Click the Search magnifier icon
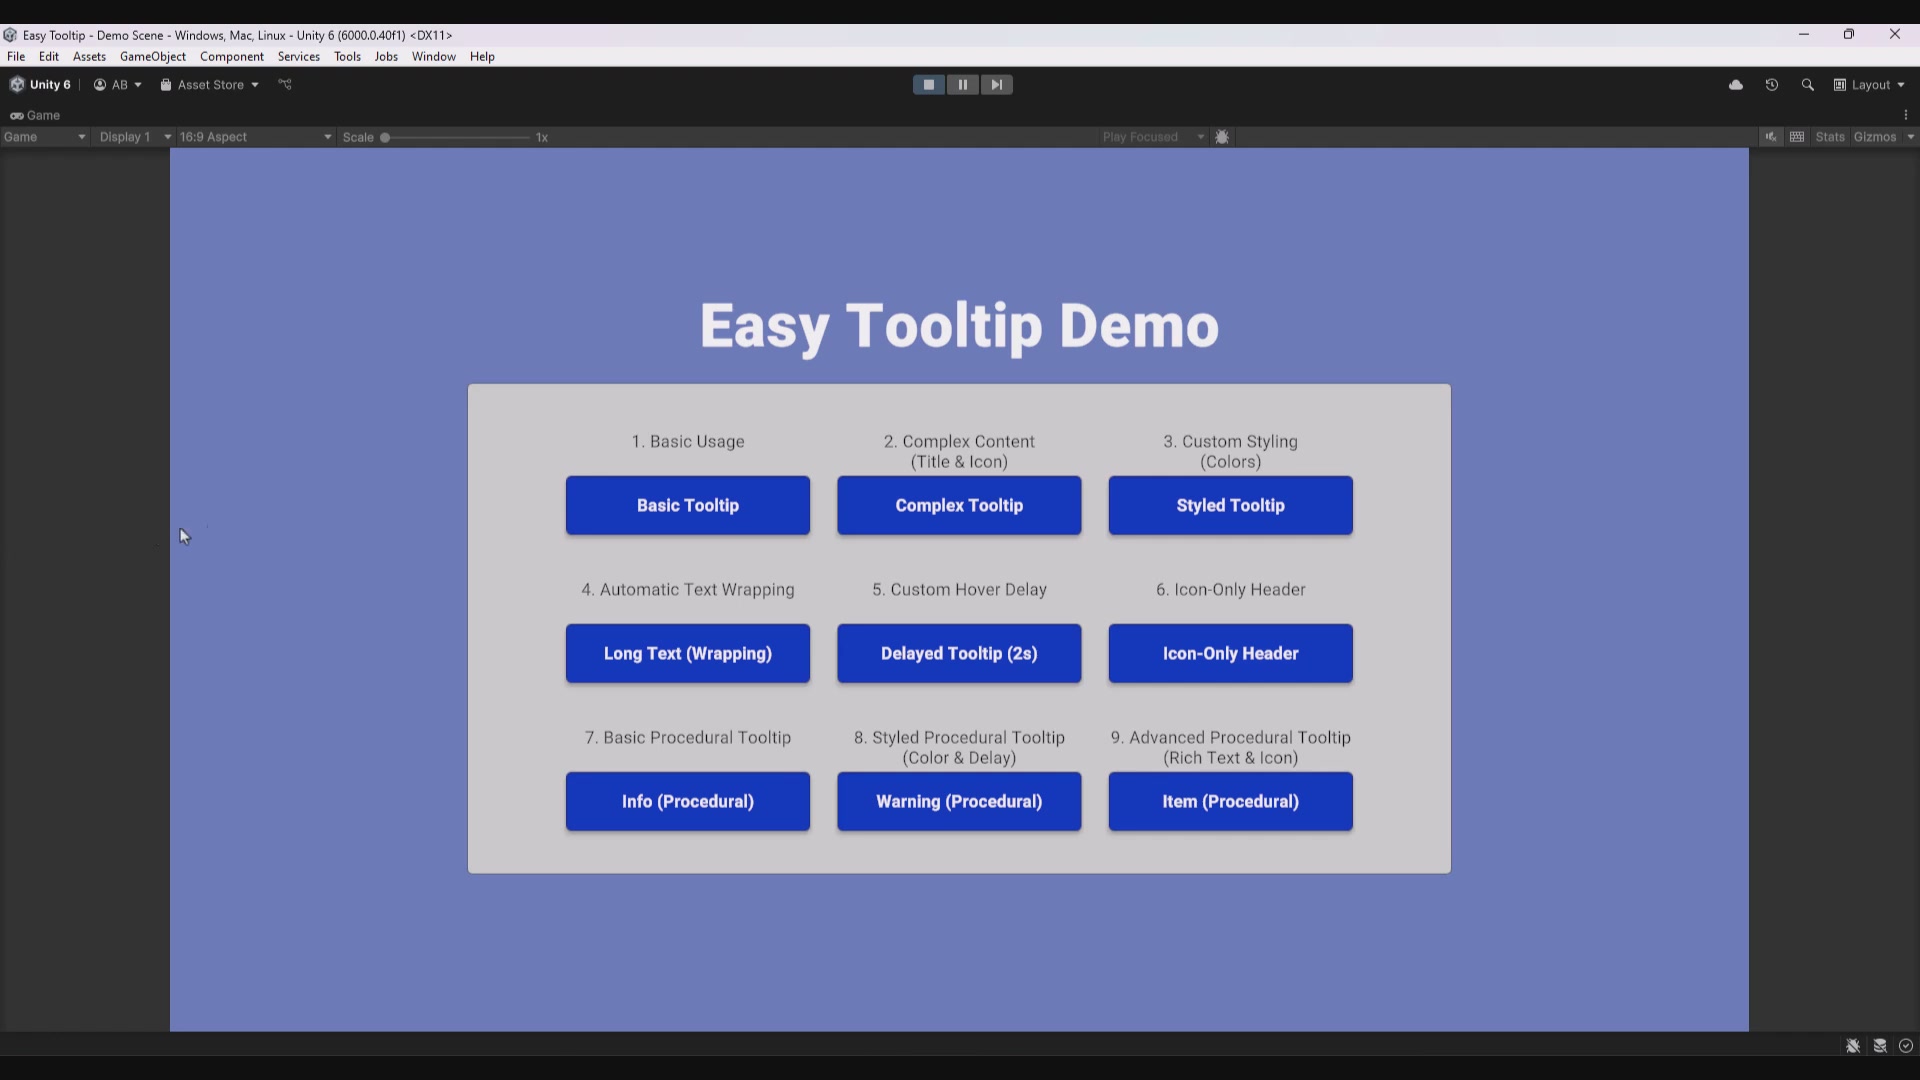 [x=1807, y=85]
